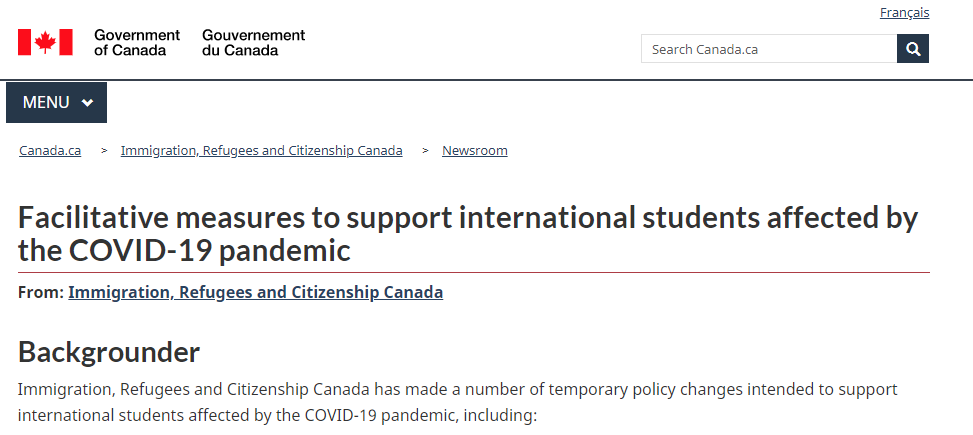973x435 pixels.
Task: Click the intro paragraph about temporary policy changes
Action: [x=457, y=402]
